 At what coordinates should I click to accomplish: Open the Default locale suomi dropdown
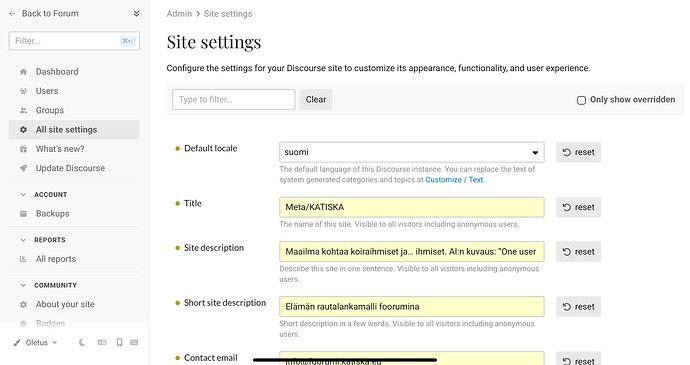click(x=411, y=152)
